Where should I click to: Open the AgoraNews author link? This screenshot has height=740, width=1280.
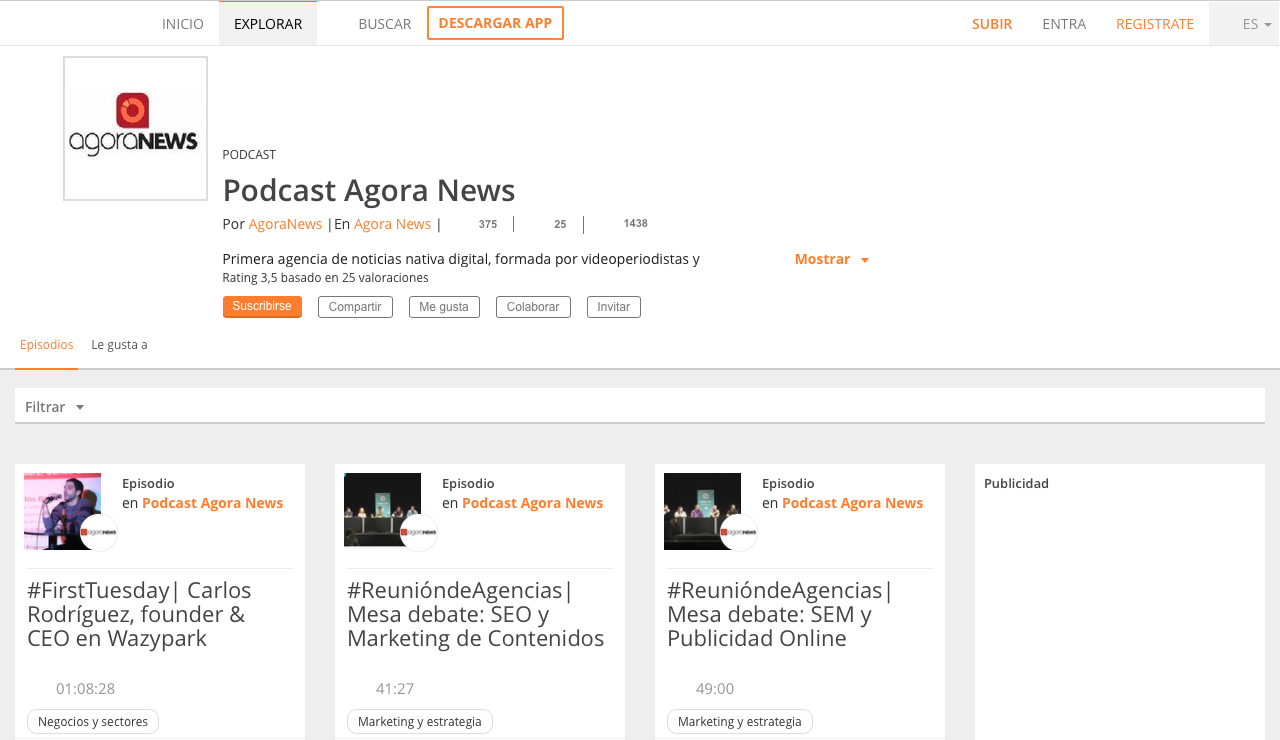click(285, 224)
